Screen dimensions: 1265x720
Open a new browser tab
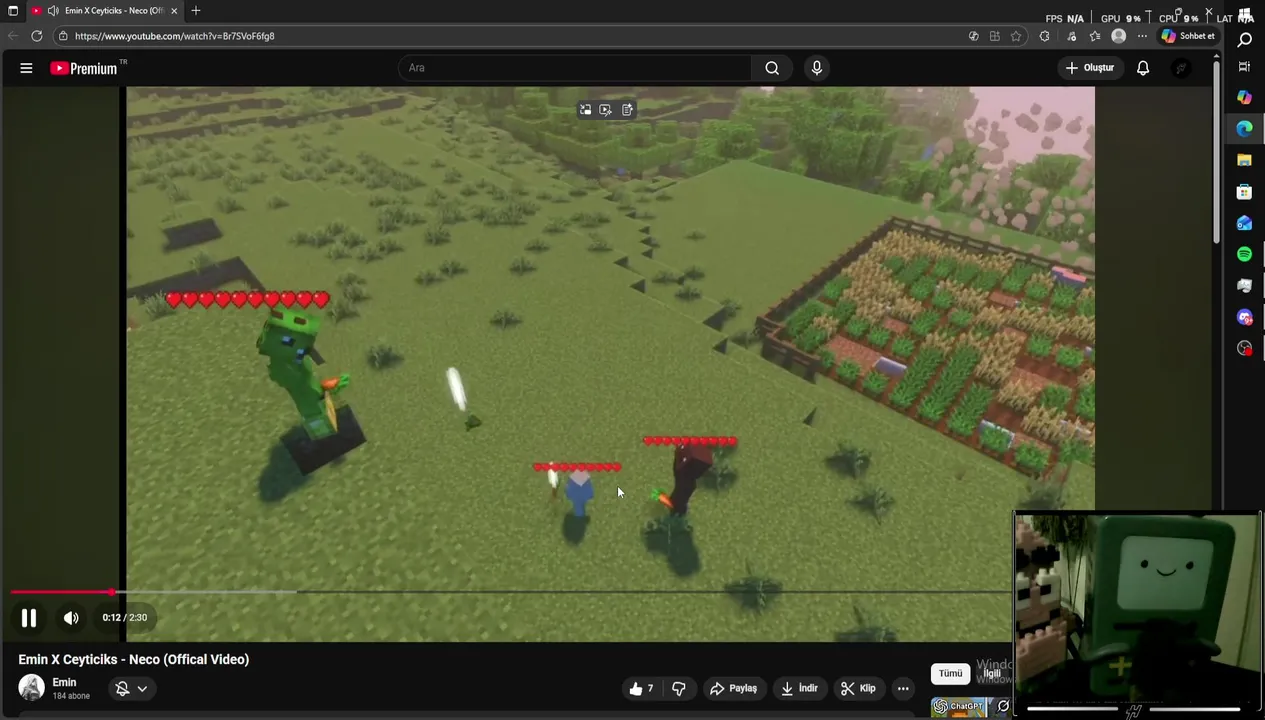coord(196,10)
